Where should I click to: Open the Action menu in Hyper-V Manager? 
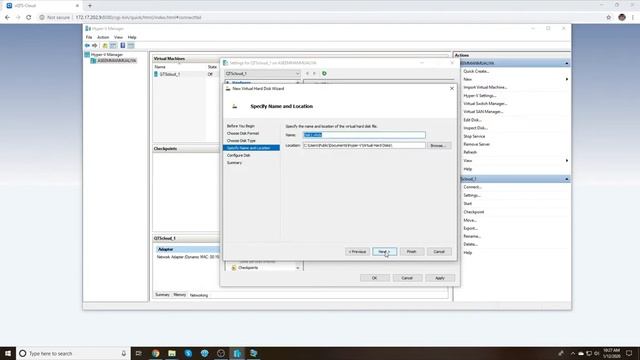103,37
